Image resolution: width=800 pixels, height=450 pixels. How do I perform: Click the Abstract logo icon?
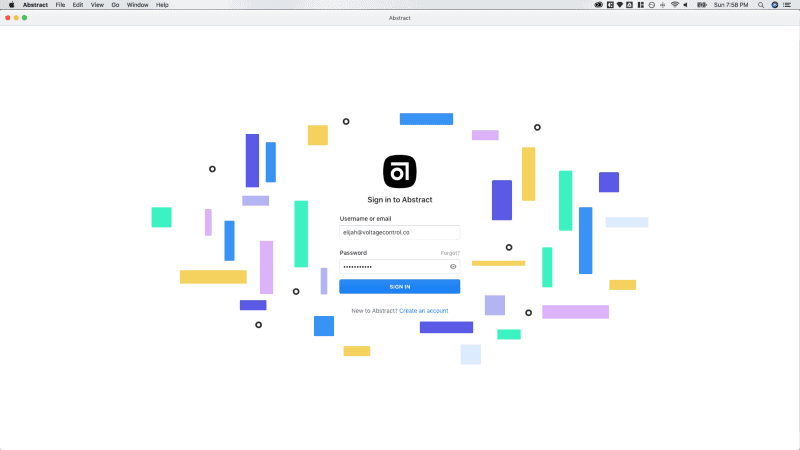click(399, 171)
